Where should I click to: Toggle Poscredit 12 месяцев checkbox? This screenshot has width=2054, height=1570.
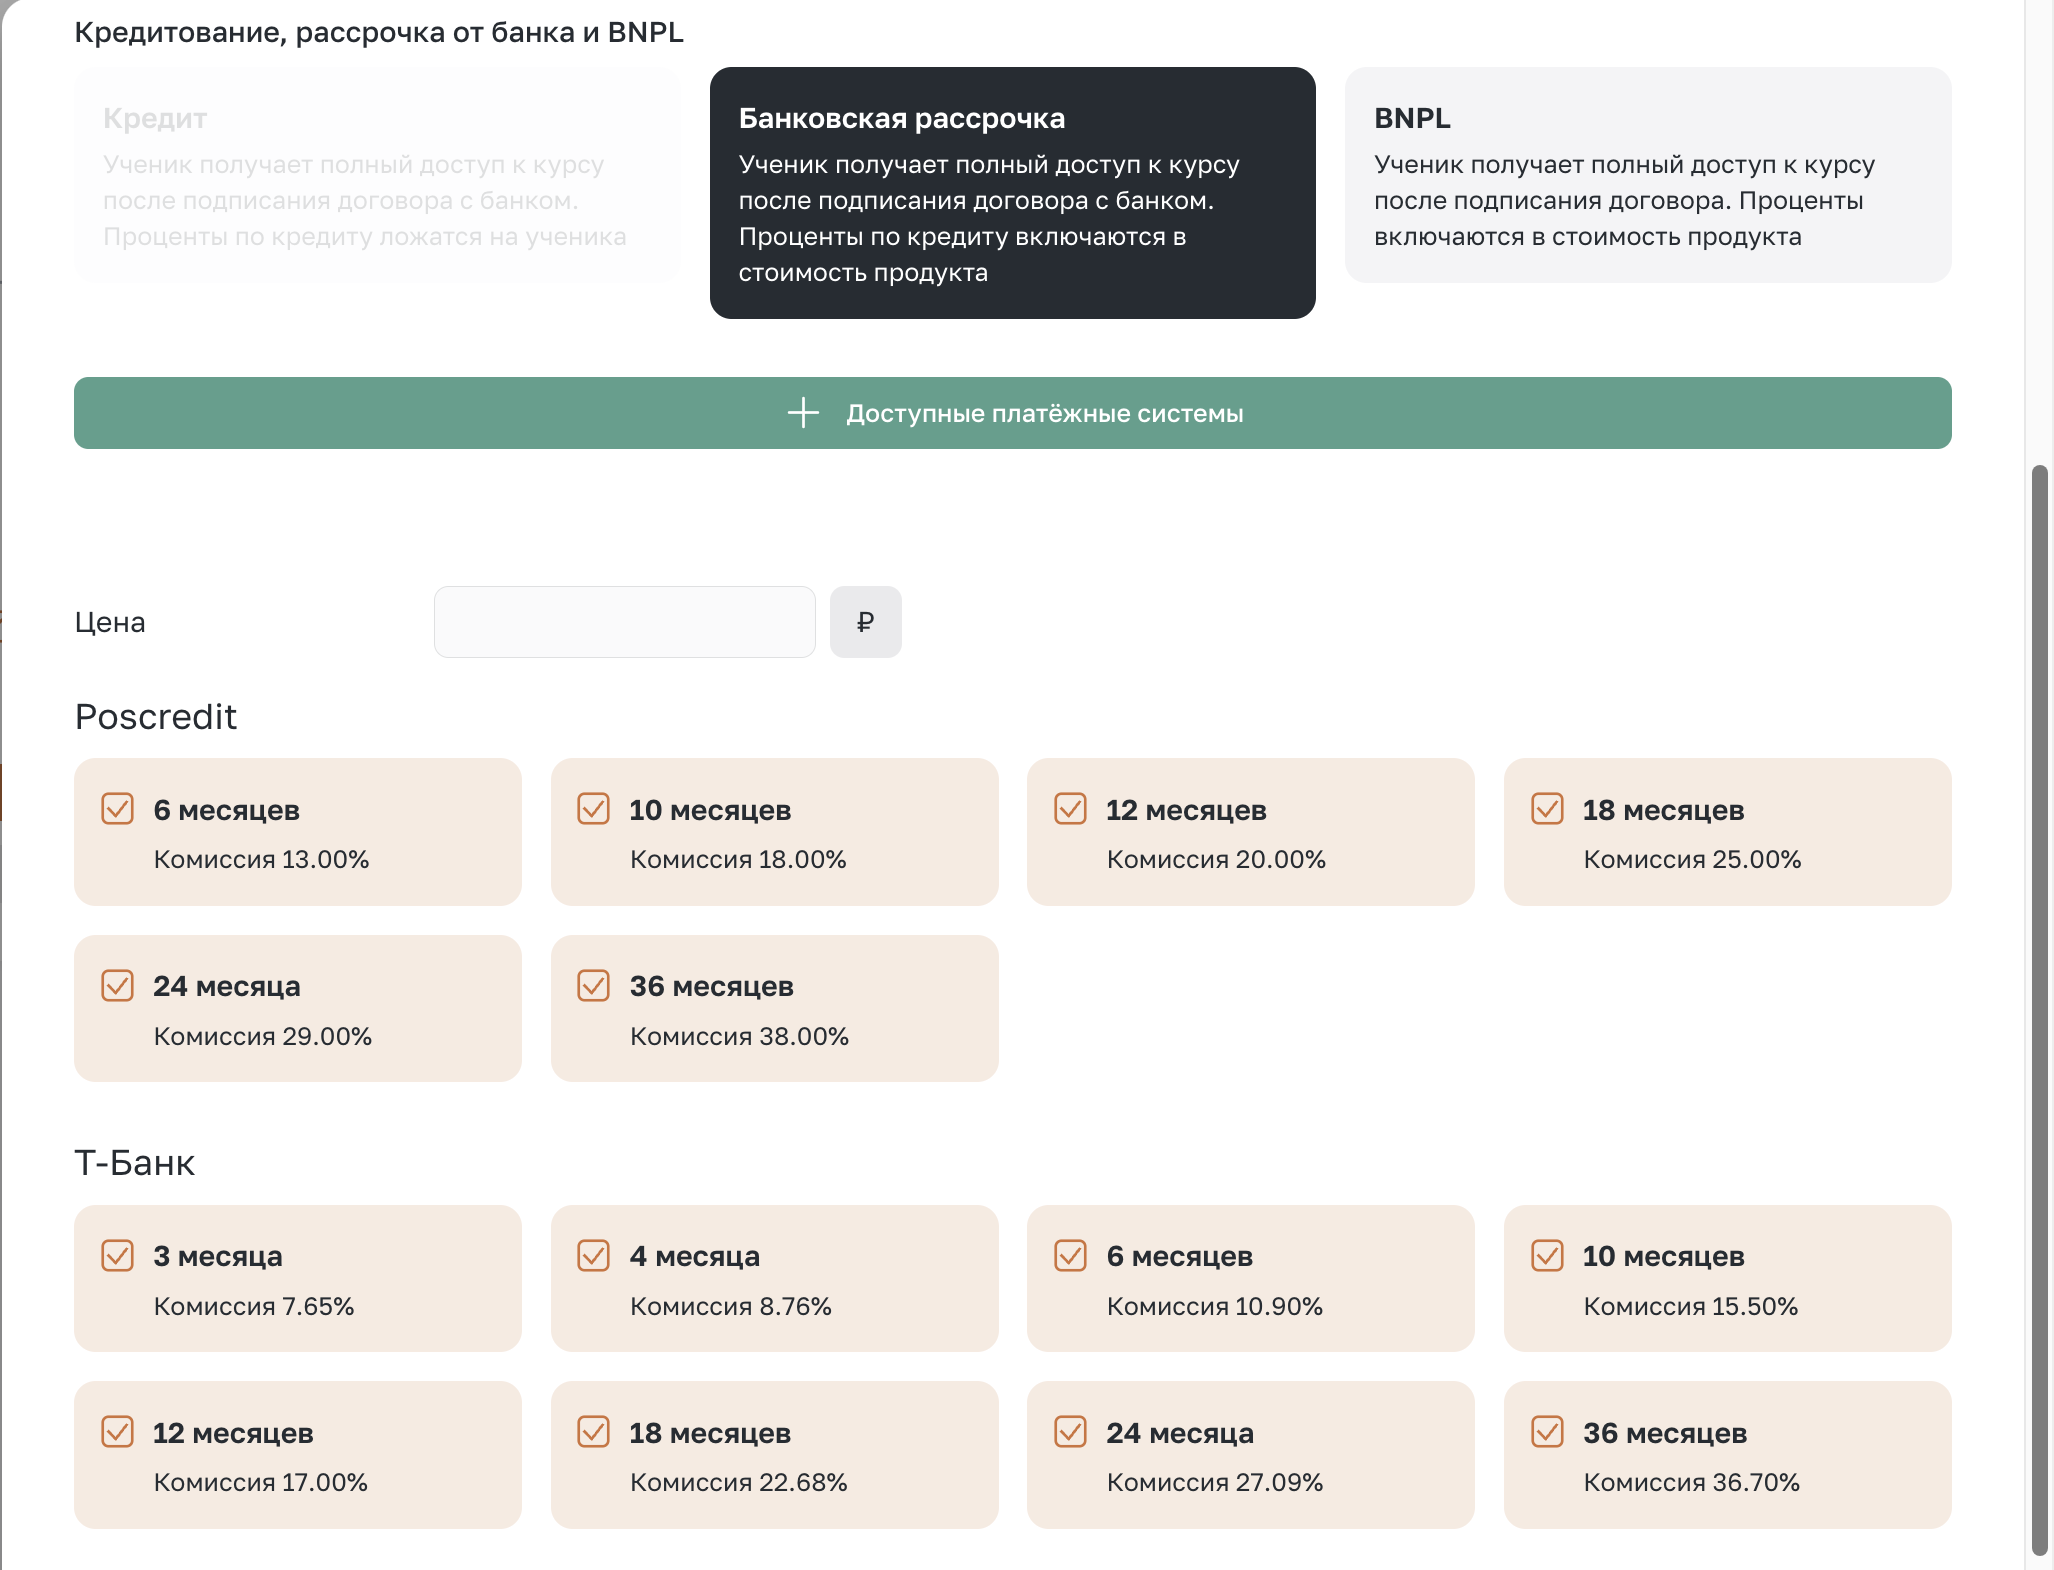1071,809
